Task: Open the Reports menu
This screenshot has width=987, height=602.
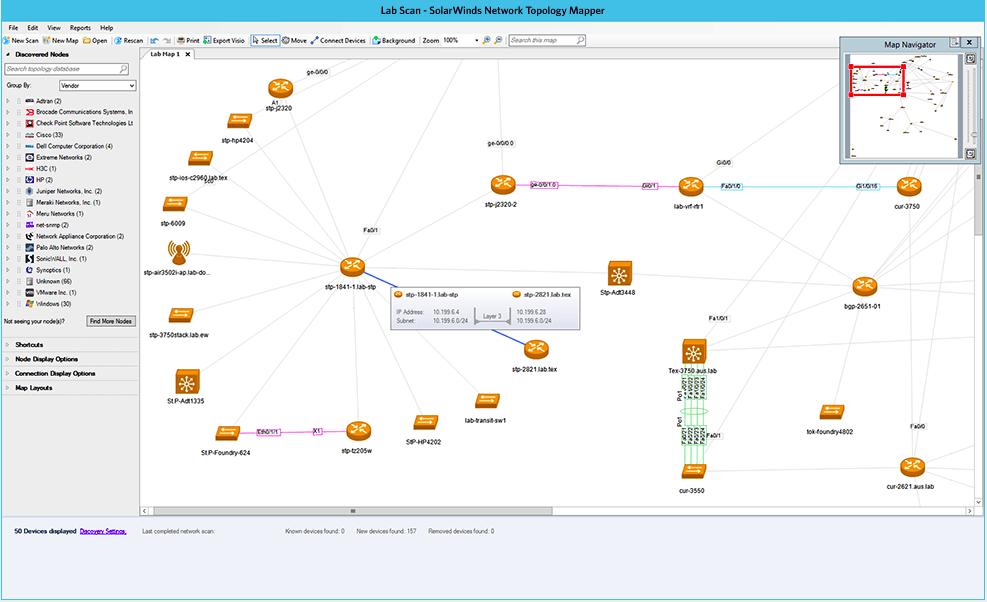Action: tap(80, 28)
